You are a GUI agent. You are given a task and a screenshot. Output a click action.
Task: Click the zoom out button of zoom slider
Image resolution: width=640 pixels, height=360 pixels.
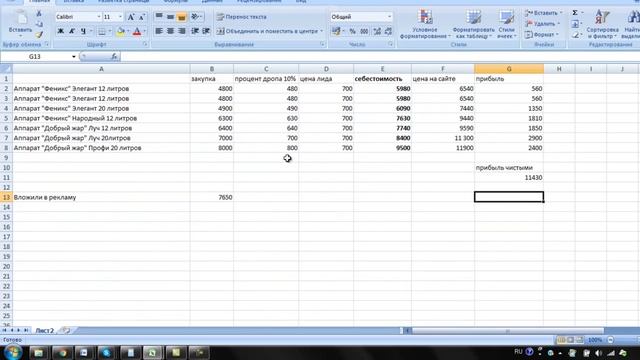(611, 340)
